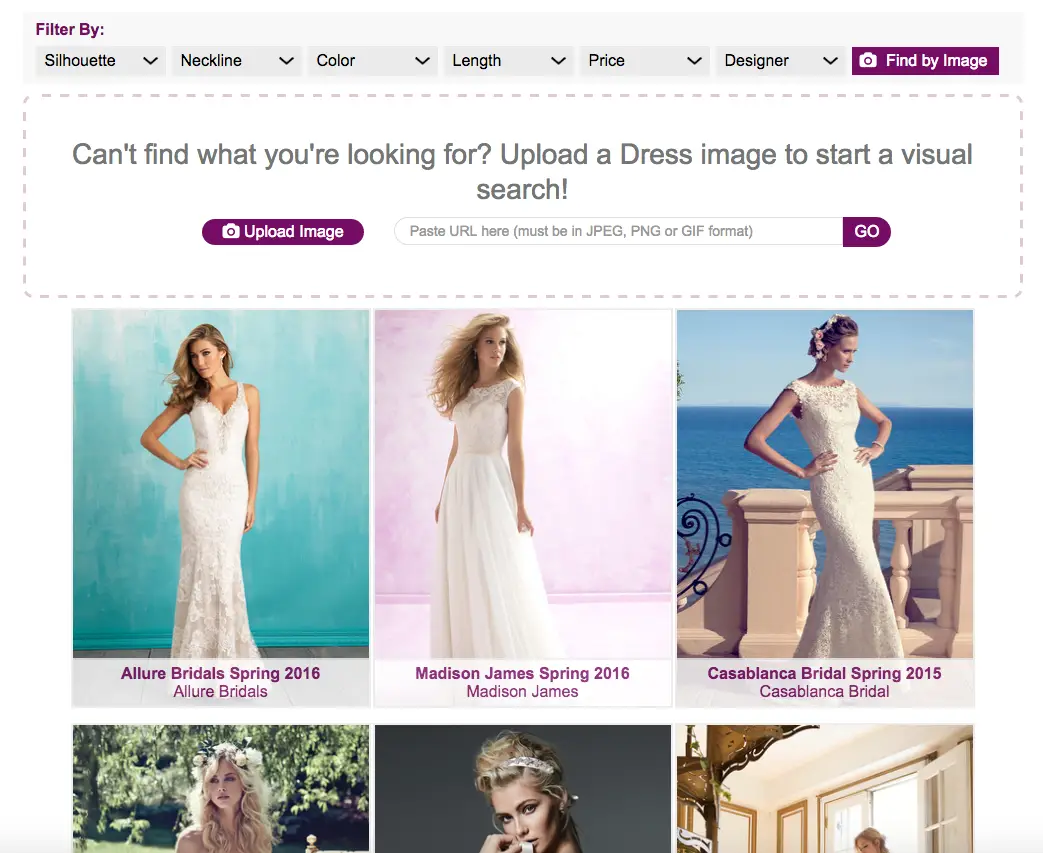Image resolution: width=1043 pixels, height=853 pixels.
Task: Click the Madison James Spring 2016 title link
Action: click(522, 673)
